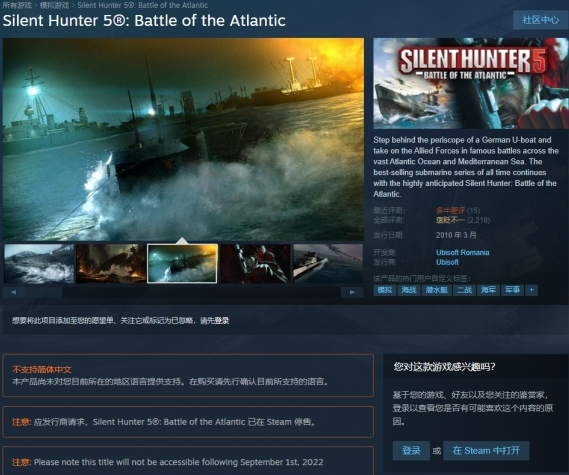569x475 pixels.
Task: Select the red captain artwork thumbnail
Action: pos(255,264)
